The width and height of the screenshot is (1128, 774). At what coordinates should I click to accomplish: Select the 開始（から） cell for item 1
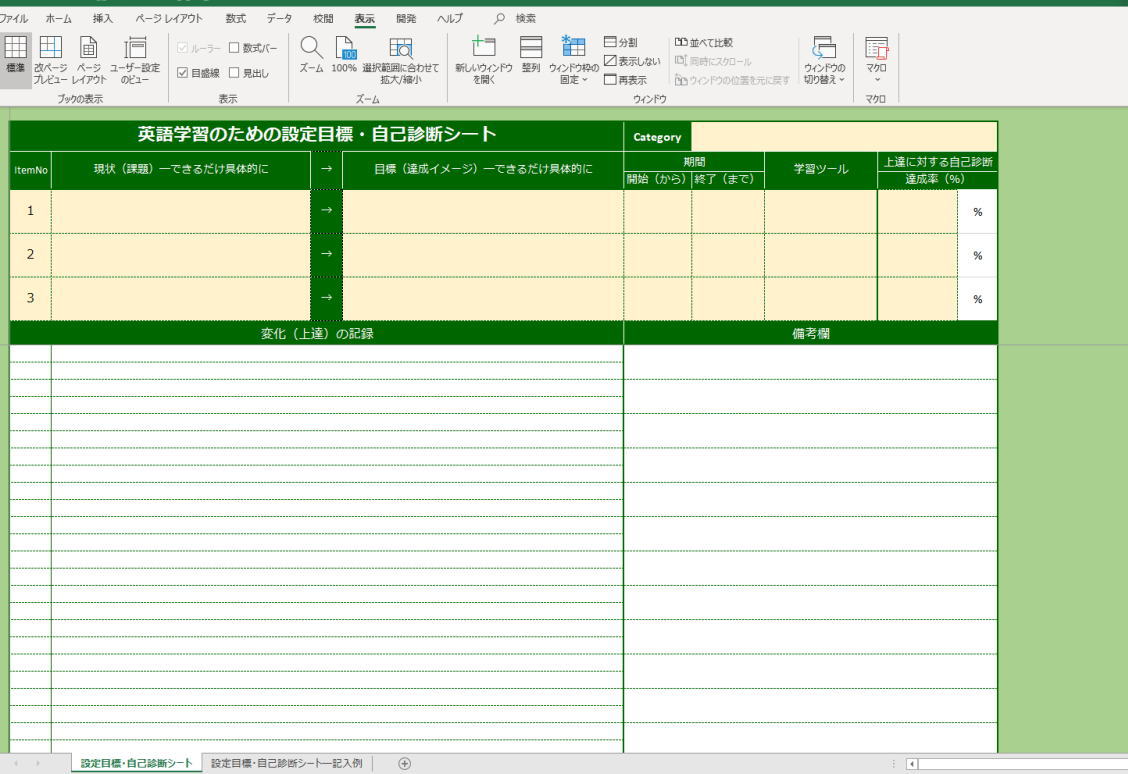[658, 211]
